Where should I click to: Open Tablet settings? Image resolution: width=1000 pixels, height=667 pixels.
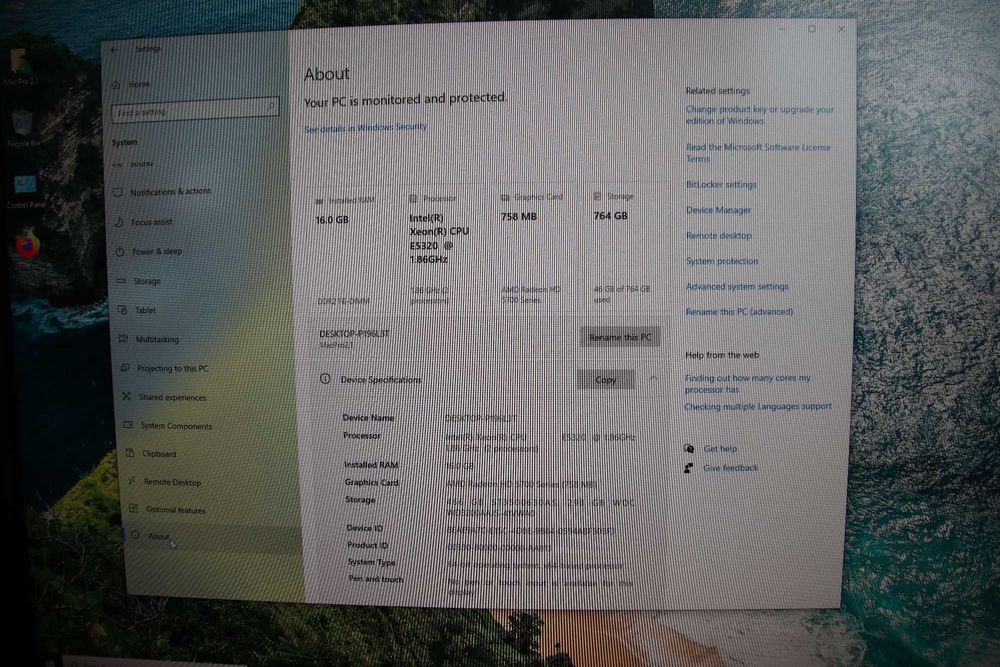pos(145,311)
